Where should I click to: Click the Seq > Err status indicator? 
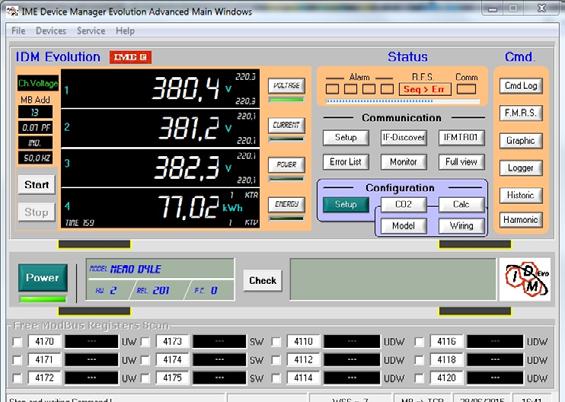pyautogui.click(x=425, y=89)
